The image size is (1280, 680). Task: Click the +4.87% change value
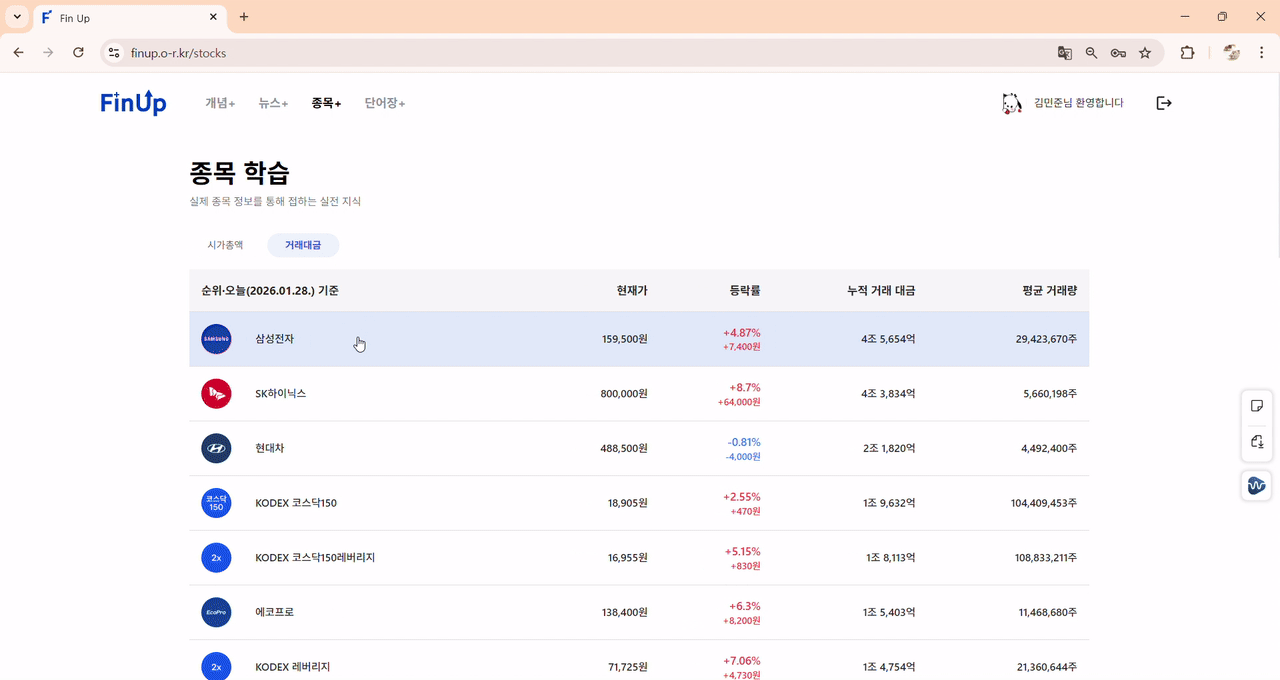pyautogui.click(x=742, y=332)
